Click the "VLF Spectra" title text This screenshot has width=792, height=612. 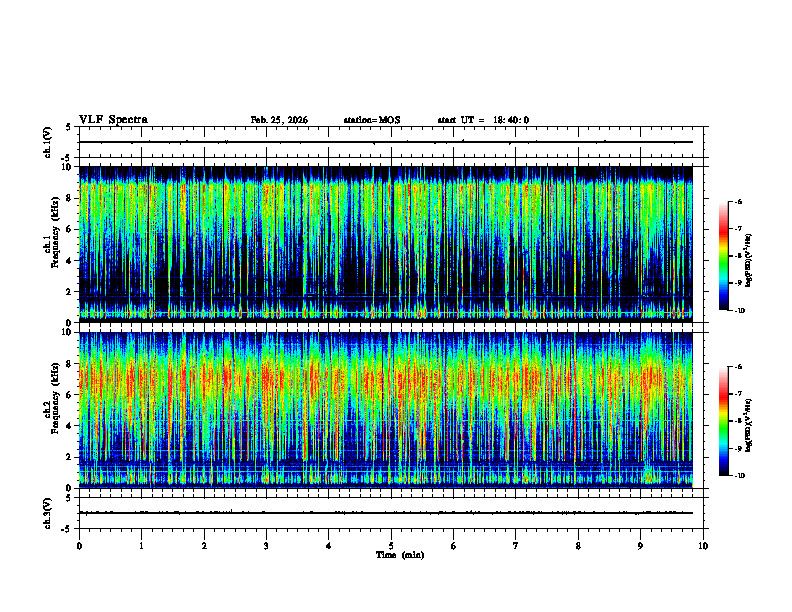pos(113,120)
